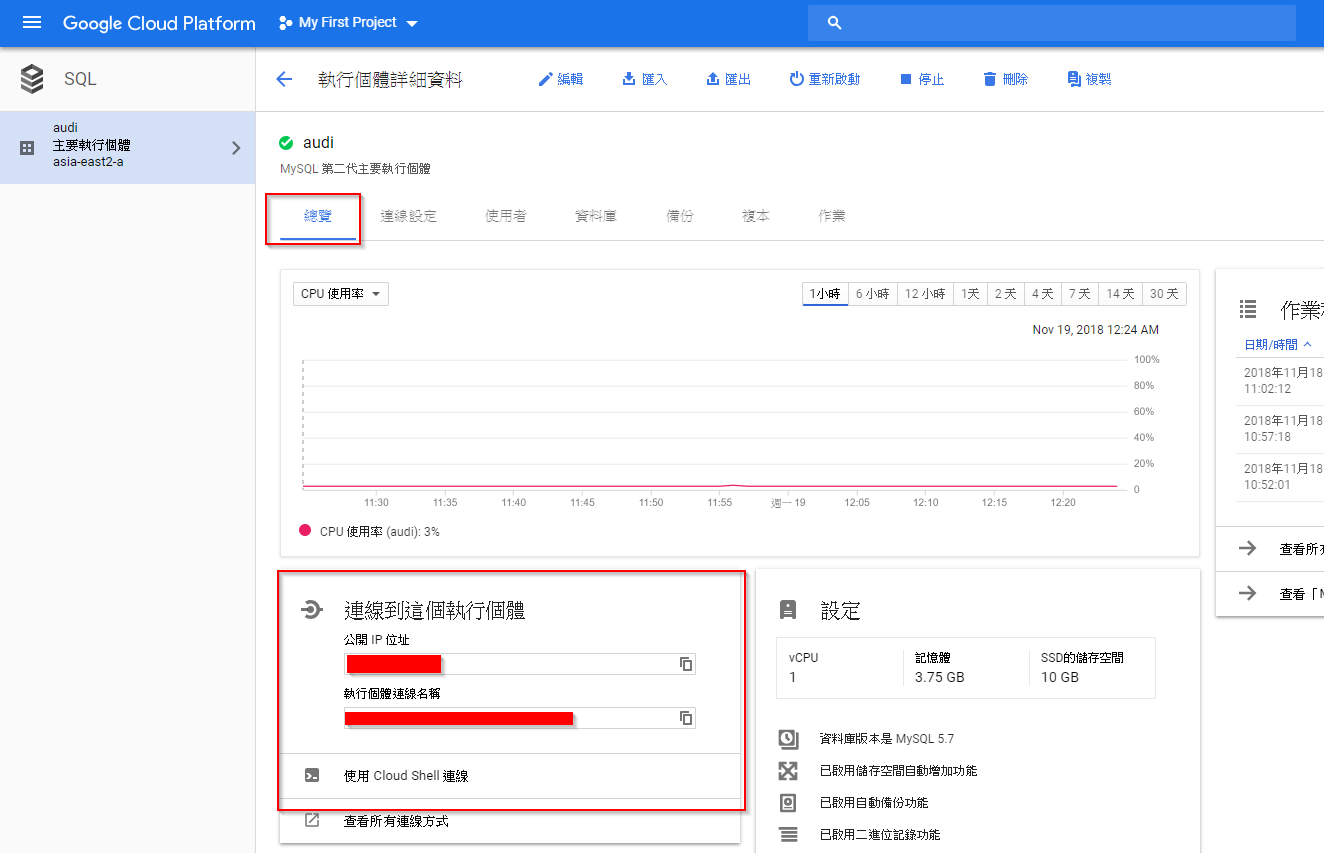Image resolution: width=1324 pixels, height=853 pixels.
Task: Switch to the 總覽 tab
Action: tap(318, 215)
